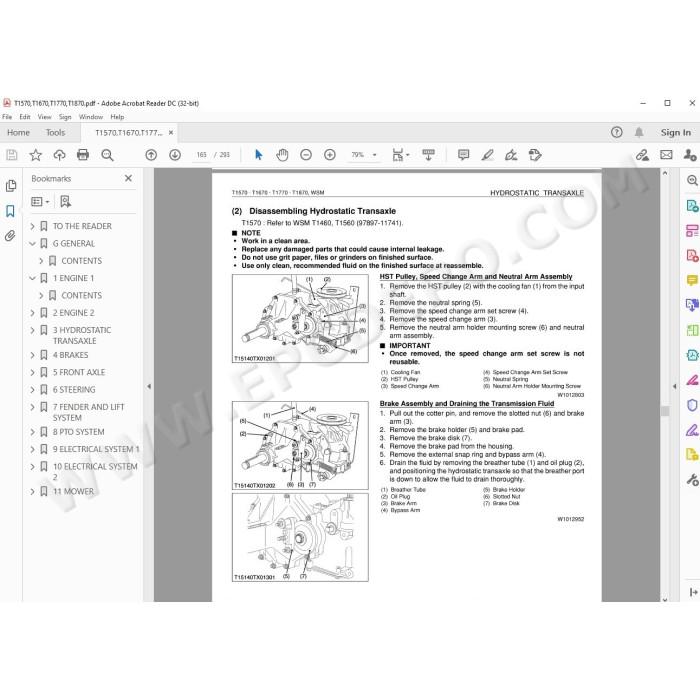Viewport: 700px width, 700px height.
Task: Open More Tools wrench icon in right pane
Action: tap(692, 479)
